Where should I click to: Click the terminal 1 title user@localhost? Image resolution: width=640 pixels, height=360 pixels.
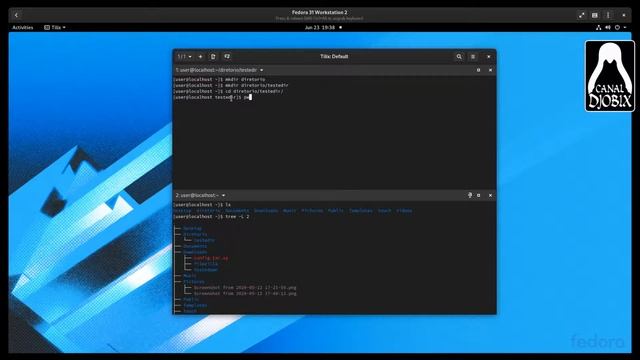[x=216, y=70]
